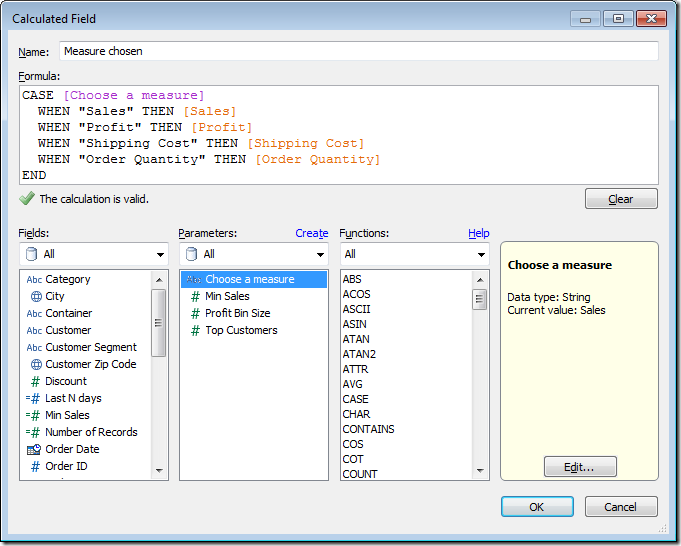Click the Edit button for the parameter
Screen dimensions: 681x546
tap(580, 467)
